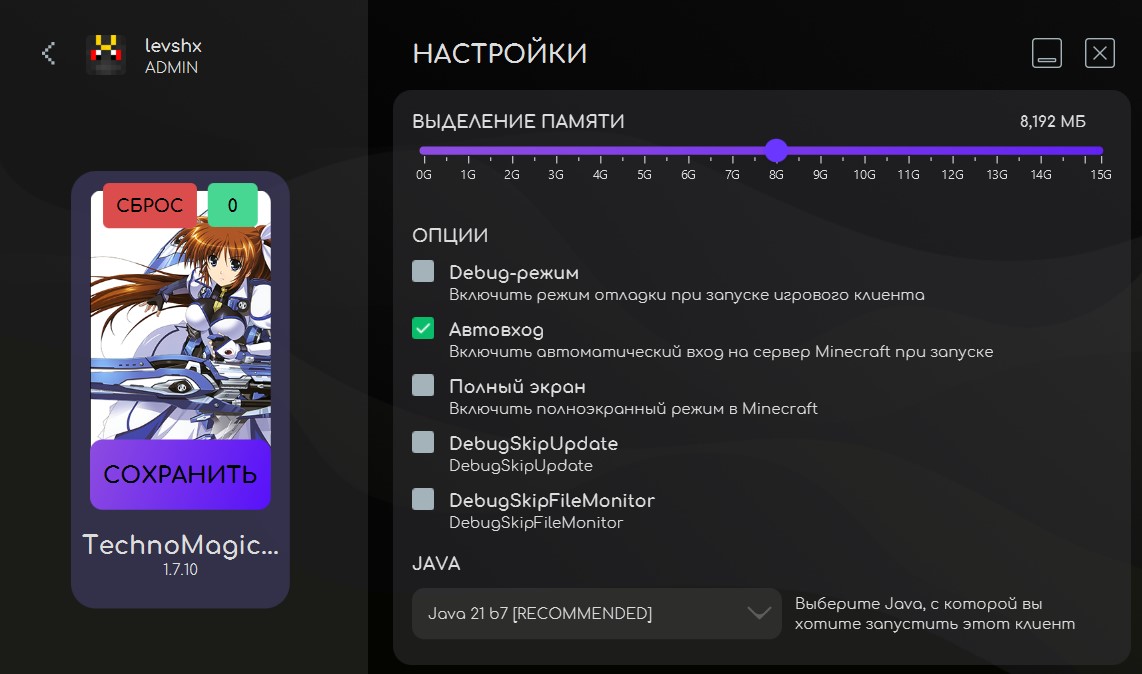Click the close window icon
The image size is (1142, 674).
tap(1099, 53)
